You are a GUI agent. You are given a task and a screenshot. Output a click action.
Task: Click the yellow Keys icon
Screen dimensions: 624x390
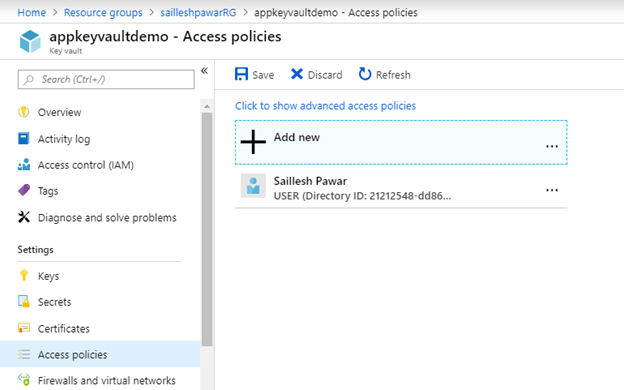(24, 275)
